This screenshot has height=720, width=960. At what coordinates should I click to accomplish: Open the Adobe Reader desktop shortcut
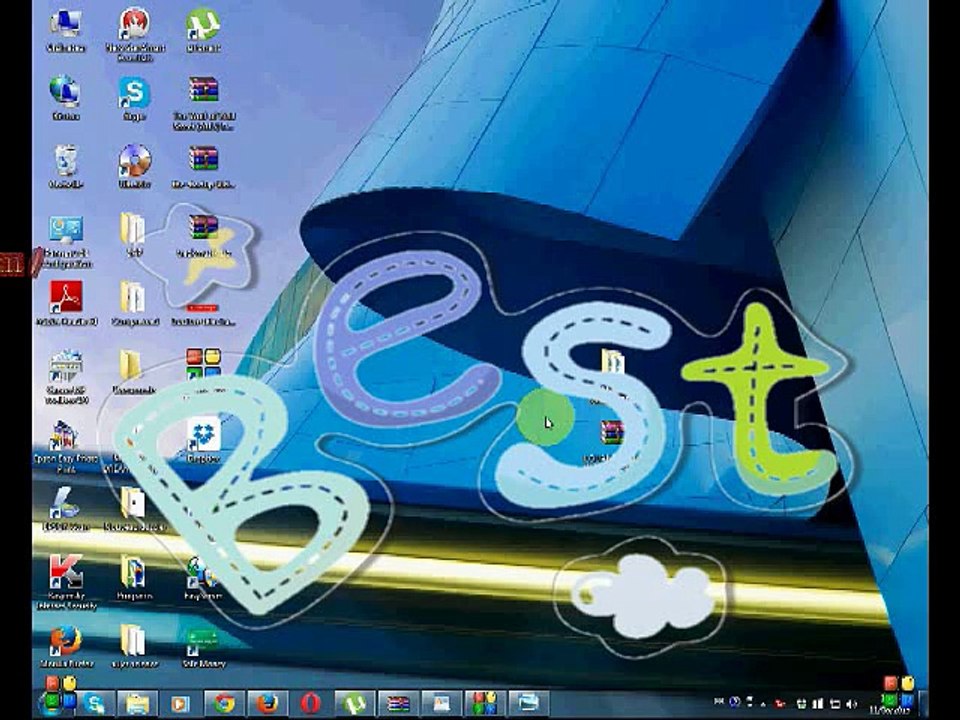coord(66,304)
